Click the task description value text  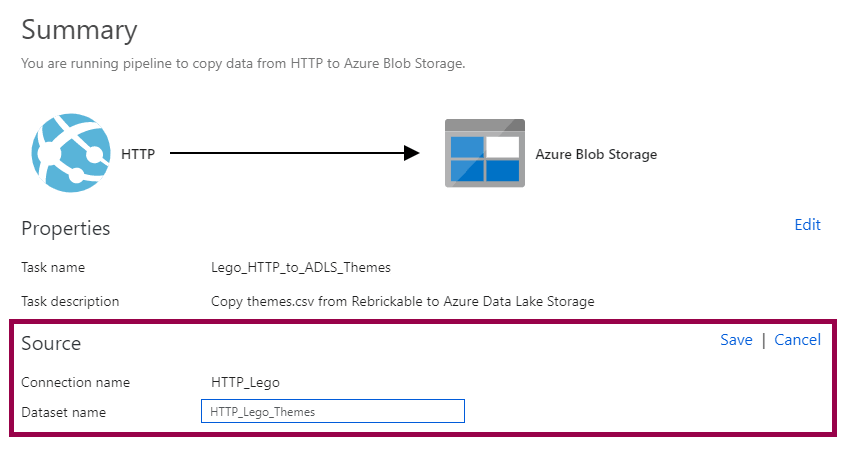coord(403,301)
